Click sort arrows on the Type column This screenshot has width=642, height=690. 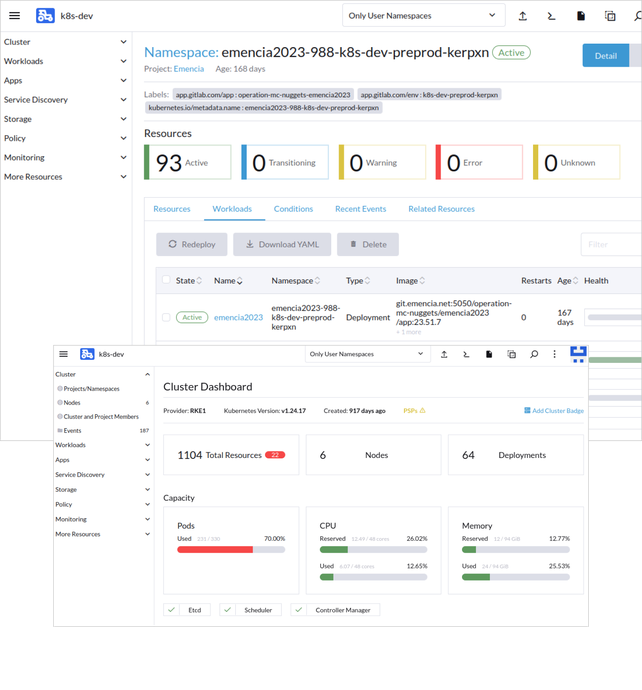(368, 281)
